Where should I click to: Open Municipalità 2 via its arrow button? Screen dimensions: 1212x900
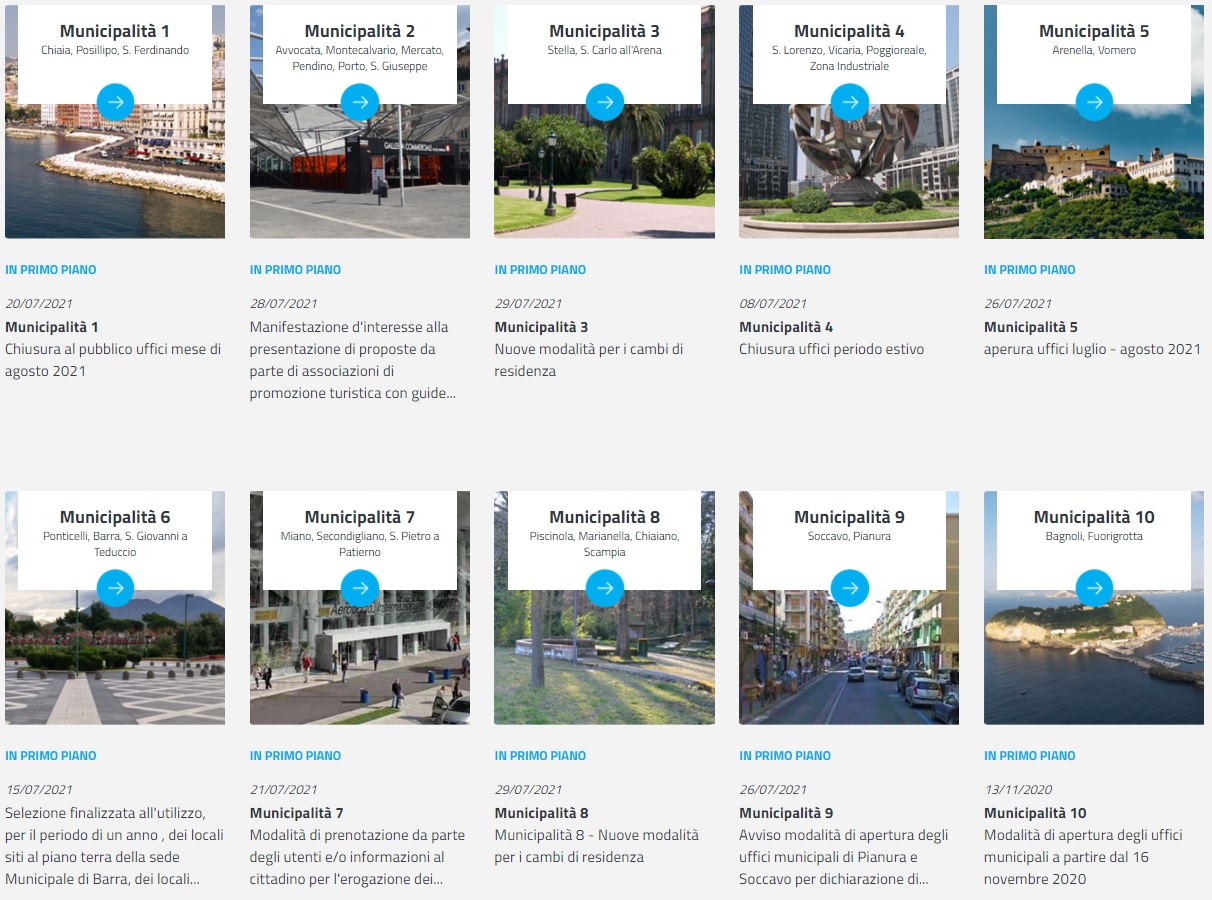360,102
